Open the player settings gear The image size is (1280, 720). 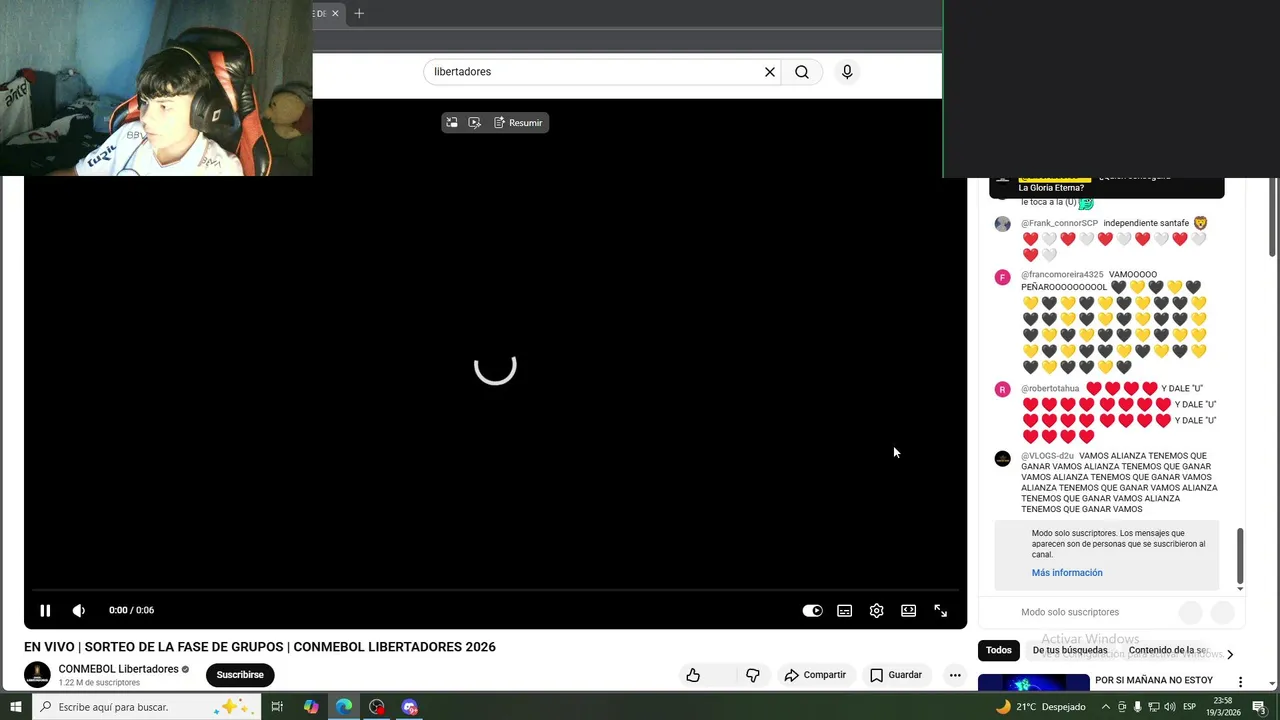[876, 611]
